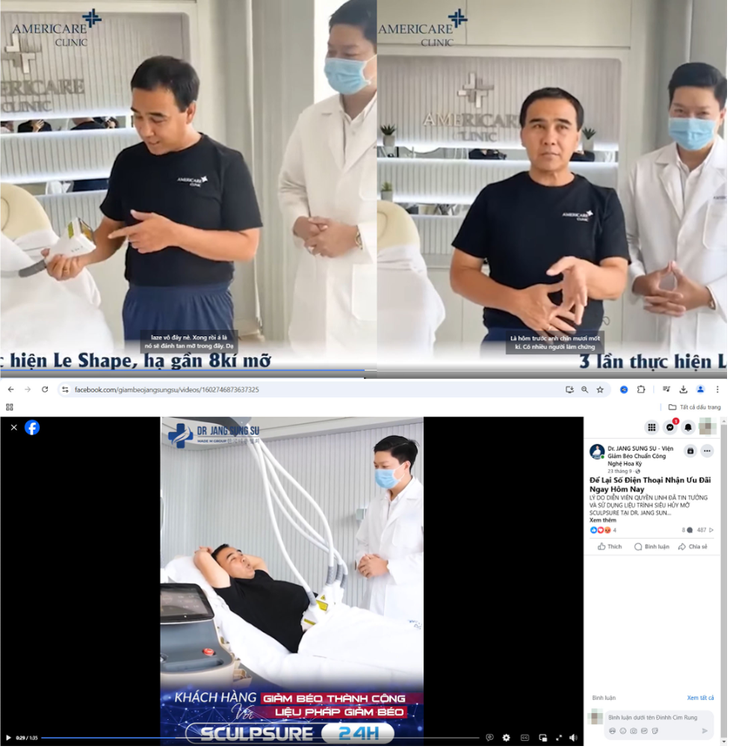Play the video with the play button

pyautogui.click(x=8, y=740)
